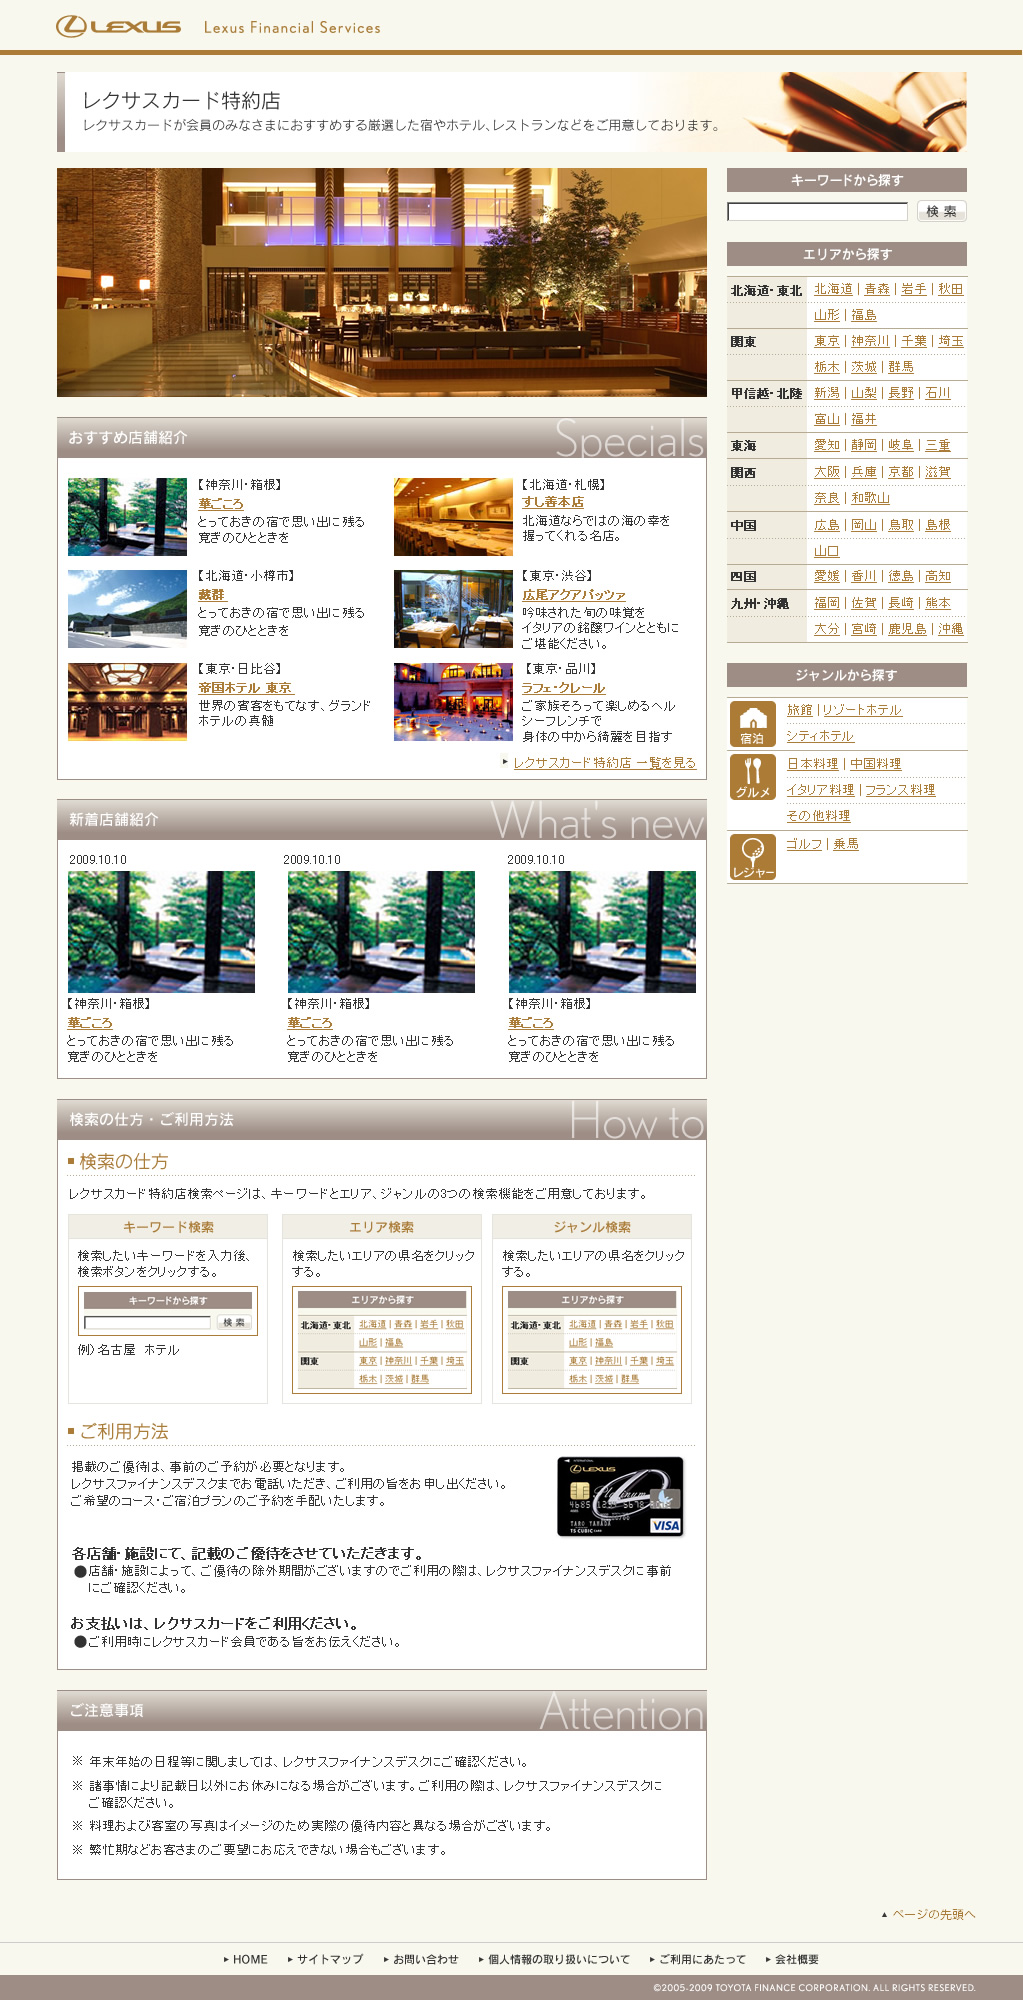Jump to page top via ページの先頭へ
Screen dimensions: 1023x2000
[933, 1914]
